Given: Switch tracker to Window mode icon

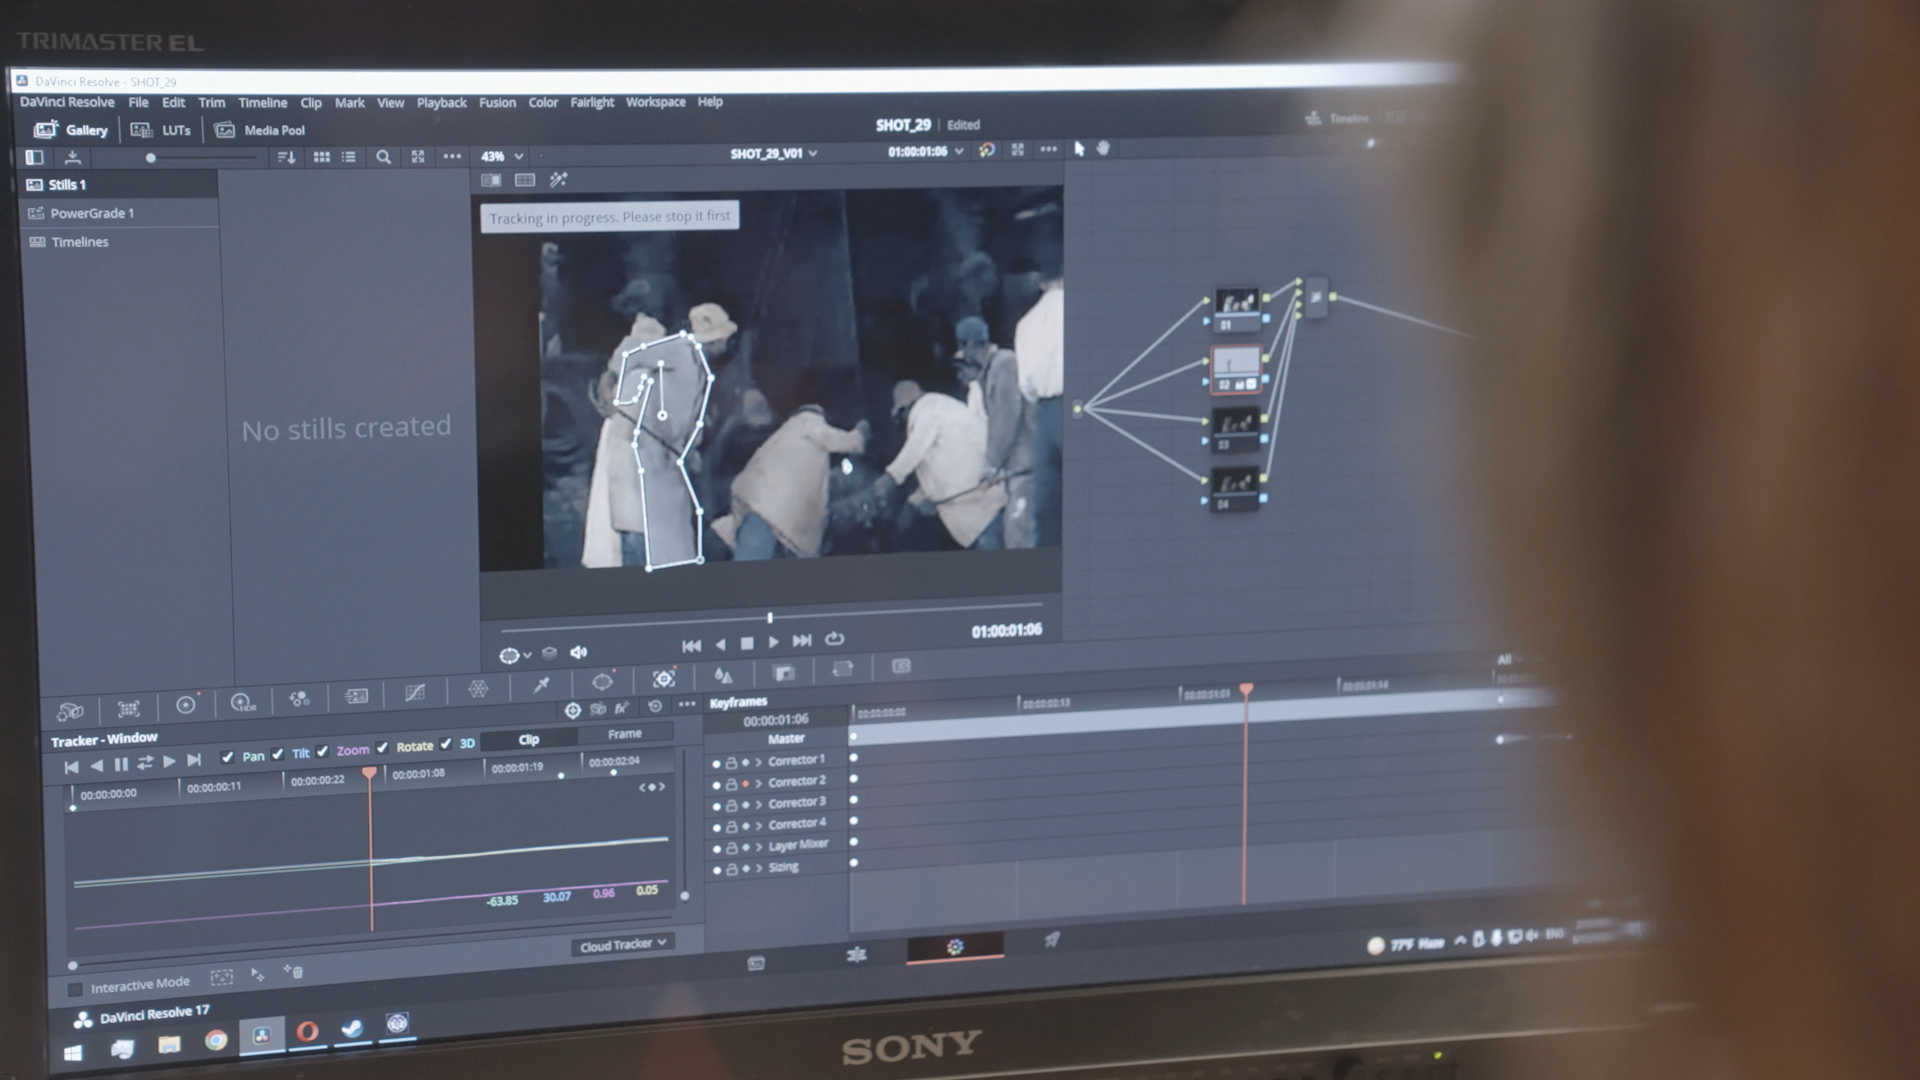Looking at the screenshot, I should pyautogui.click(x=573, y=710).
